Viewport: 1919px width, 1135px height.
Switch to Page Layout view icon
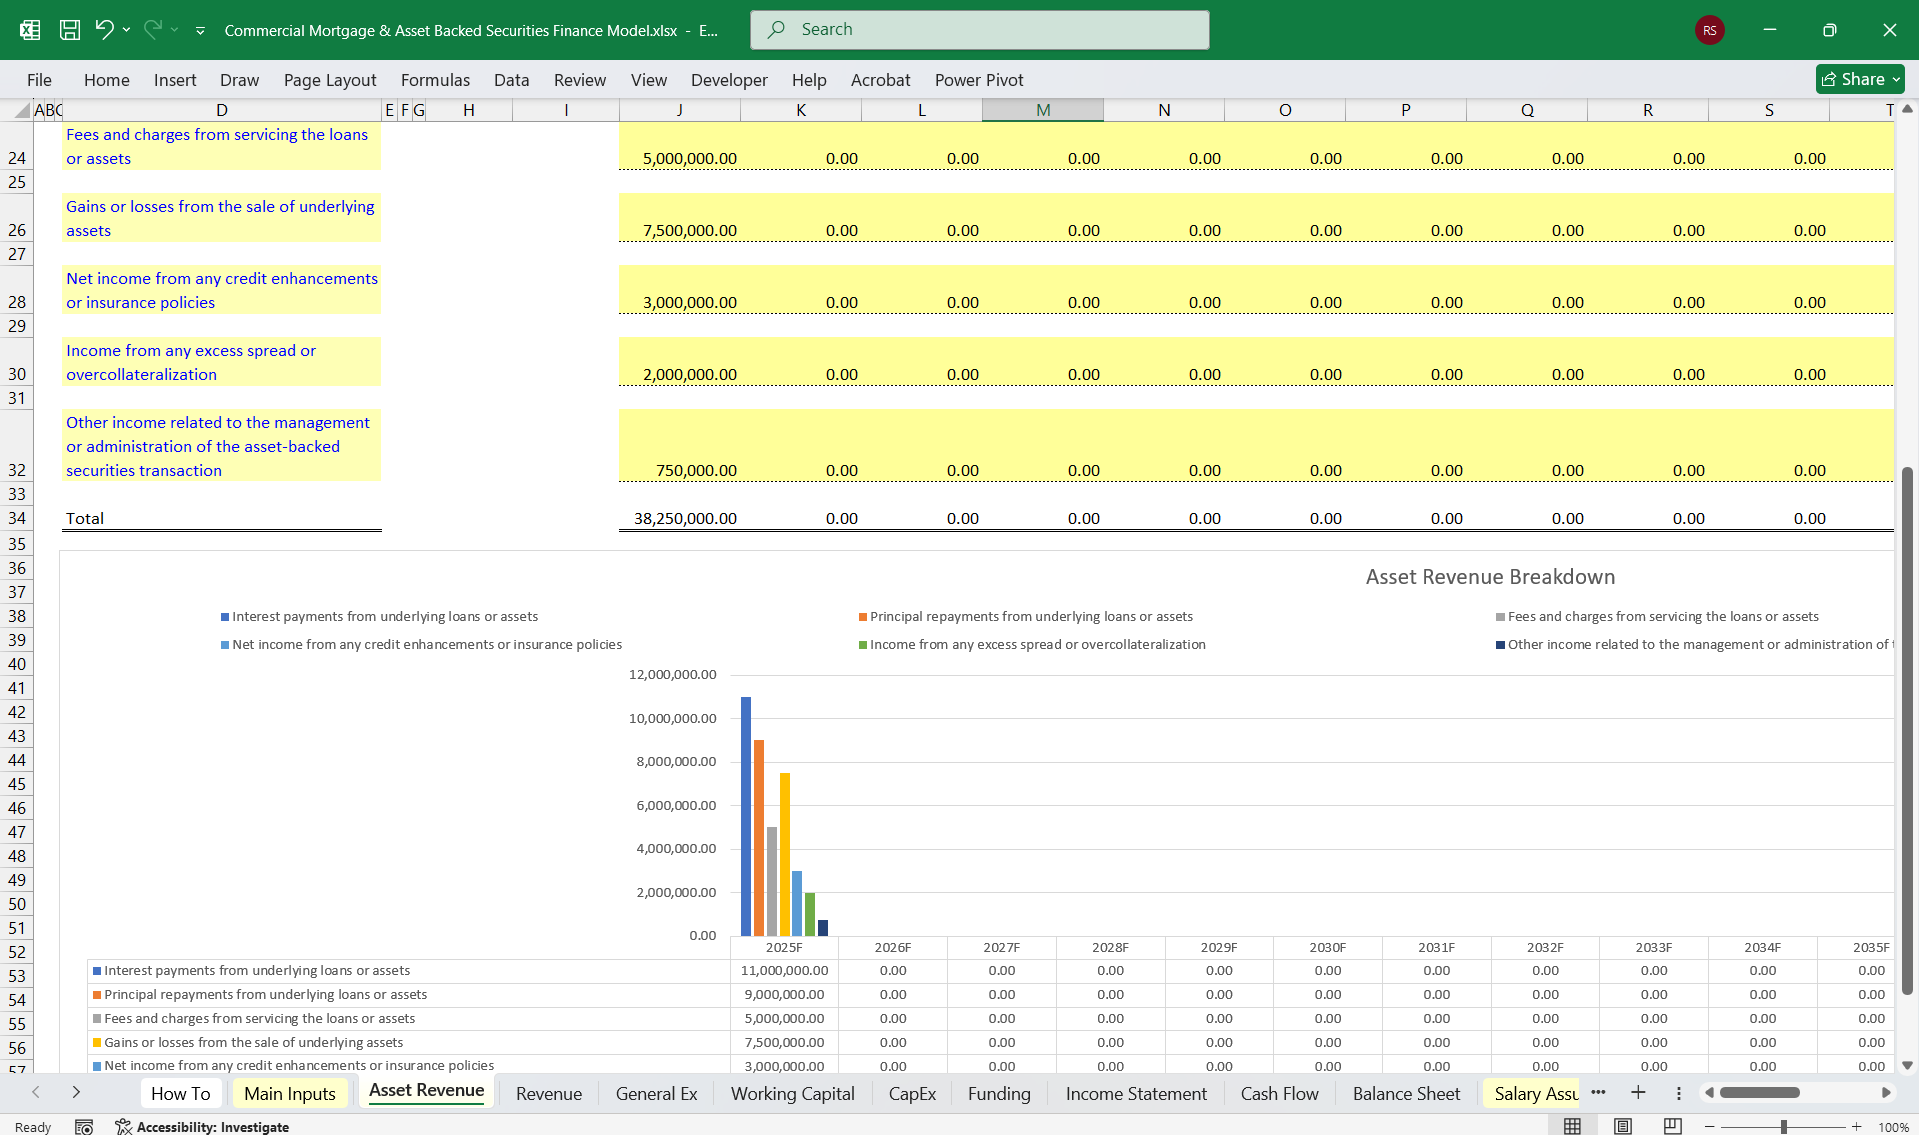[x=1622, y=1126]
